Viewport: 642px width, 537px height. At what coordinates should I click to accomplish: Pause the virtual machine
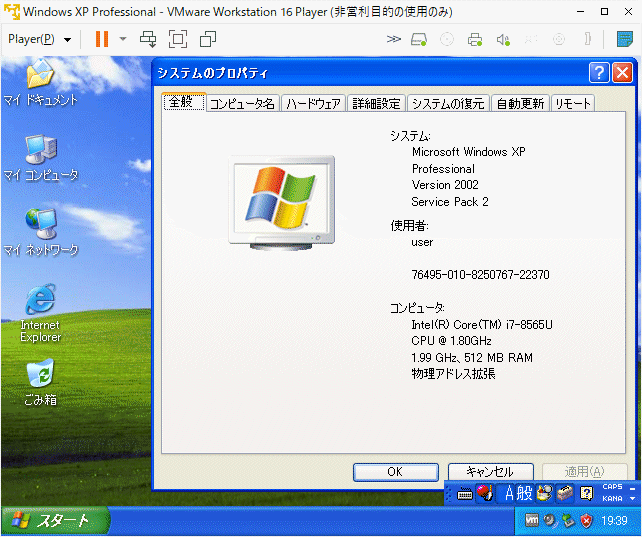pyautogui.click(x=102, y=39)
